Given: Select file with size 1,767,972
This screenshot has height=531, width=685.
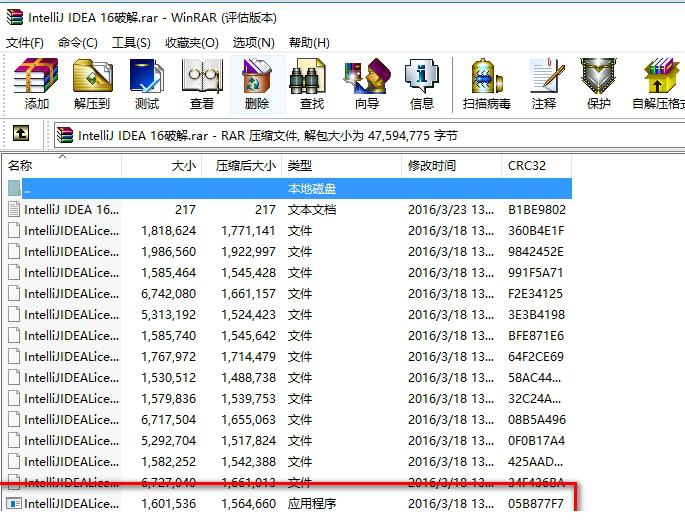Looking at the screenshot, I should click(289, 356).
